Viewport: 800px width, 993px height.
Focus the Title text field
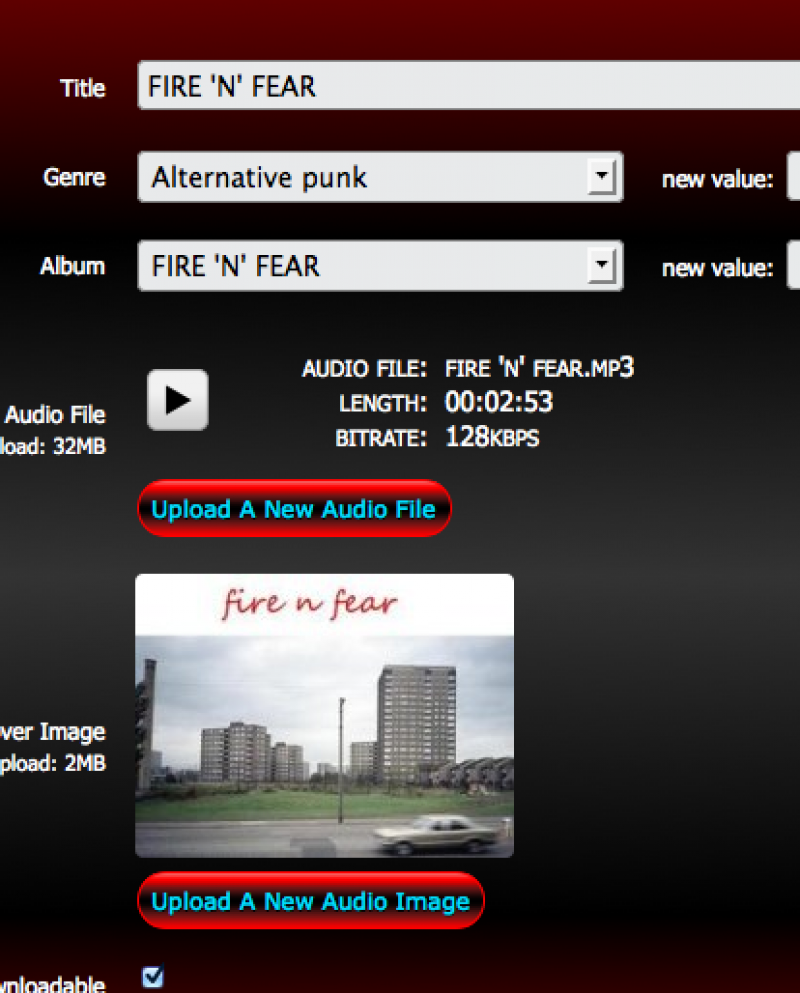click(469, 85)
